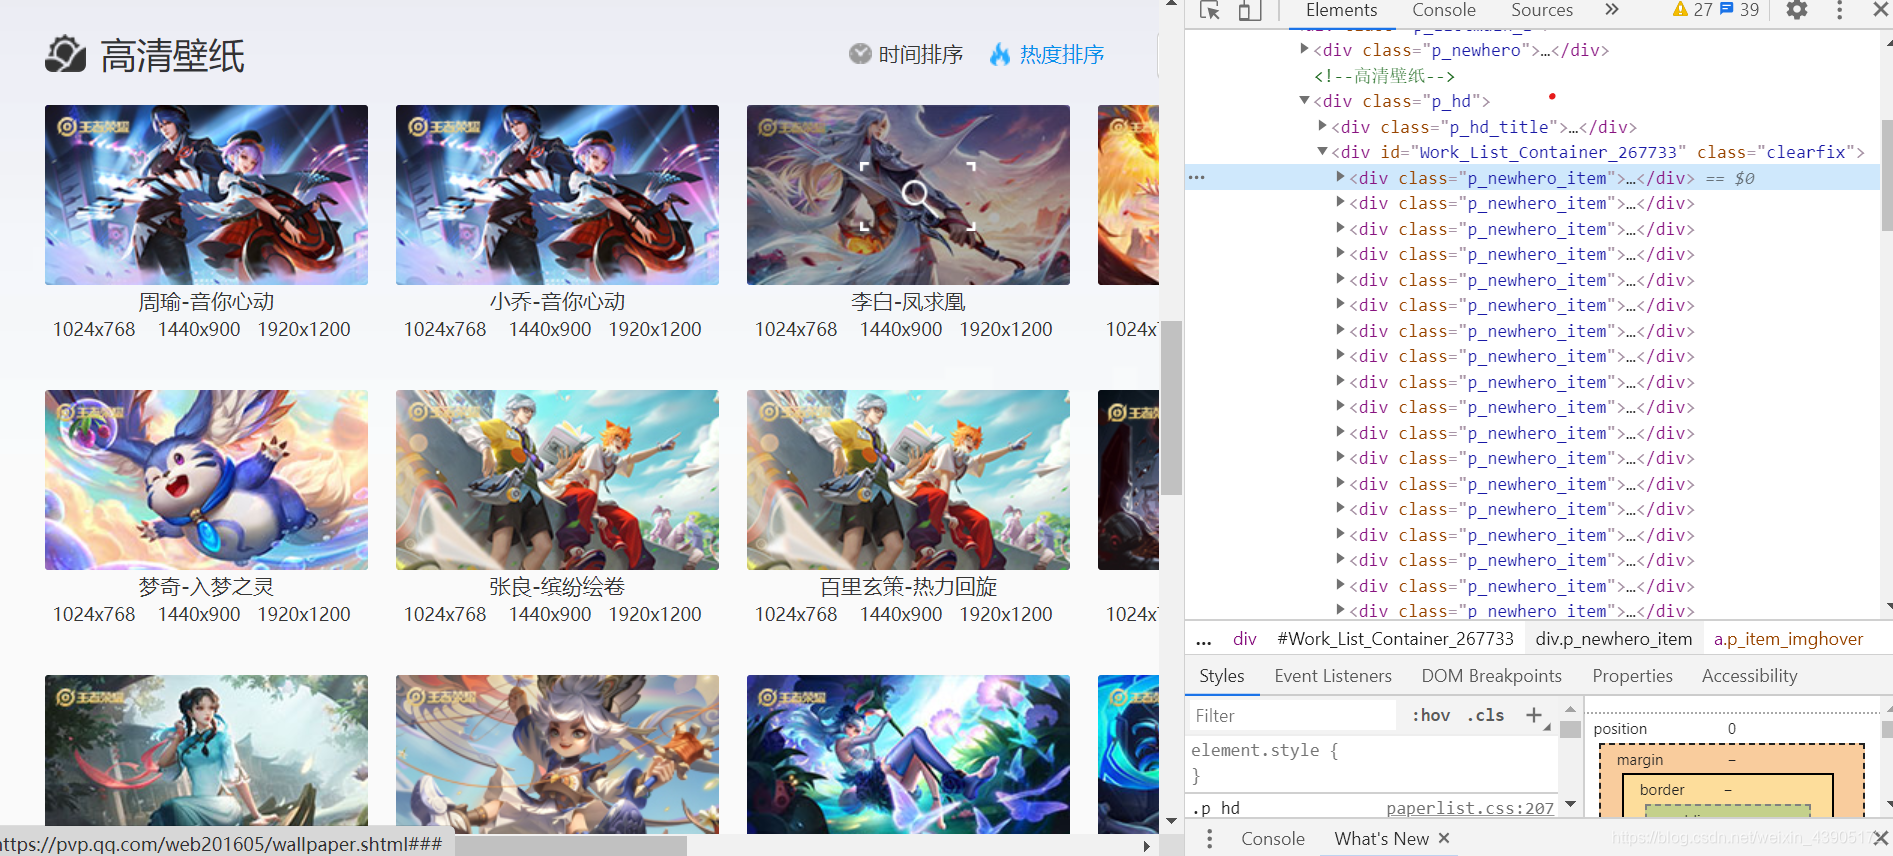Click the page horizontal scrollbar thumb

pos(570,845)
